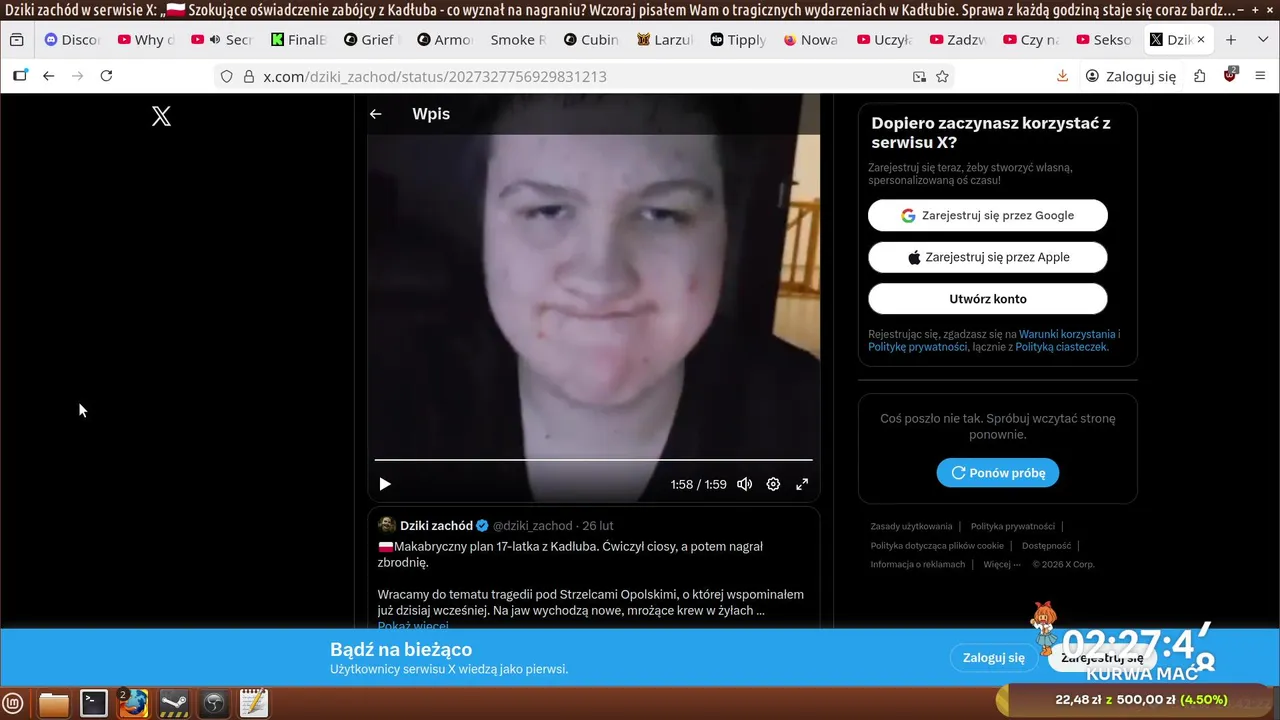Open browser downloads panel
The image size is (1280, 720).
pyautogui.click(x=1062, y=76)
